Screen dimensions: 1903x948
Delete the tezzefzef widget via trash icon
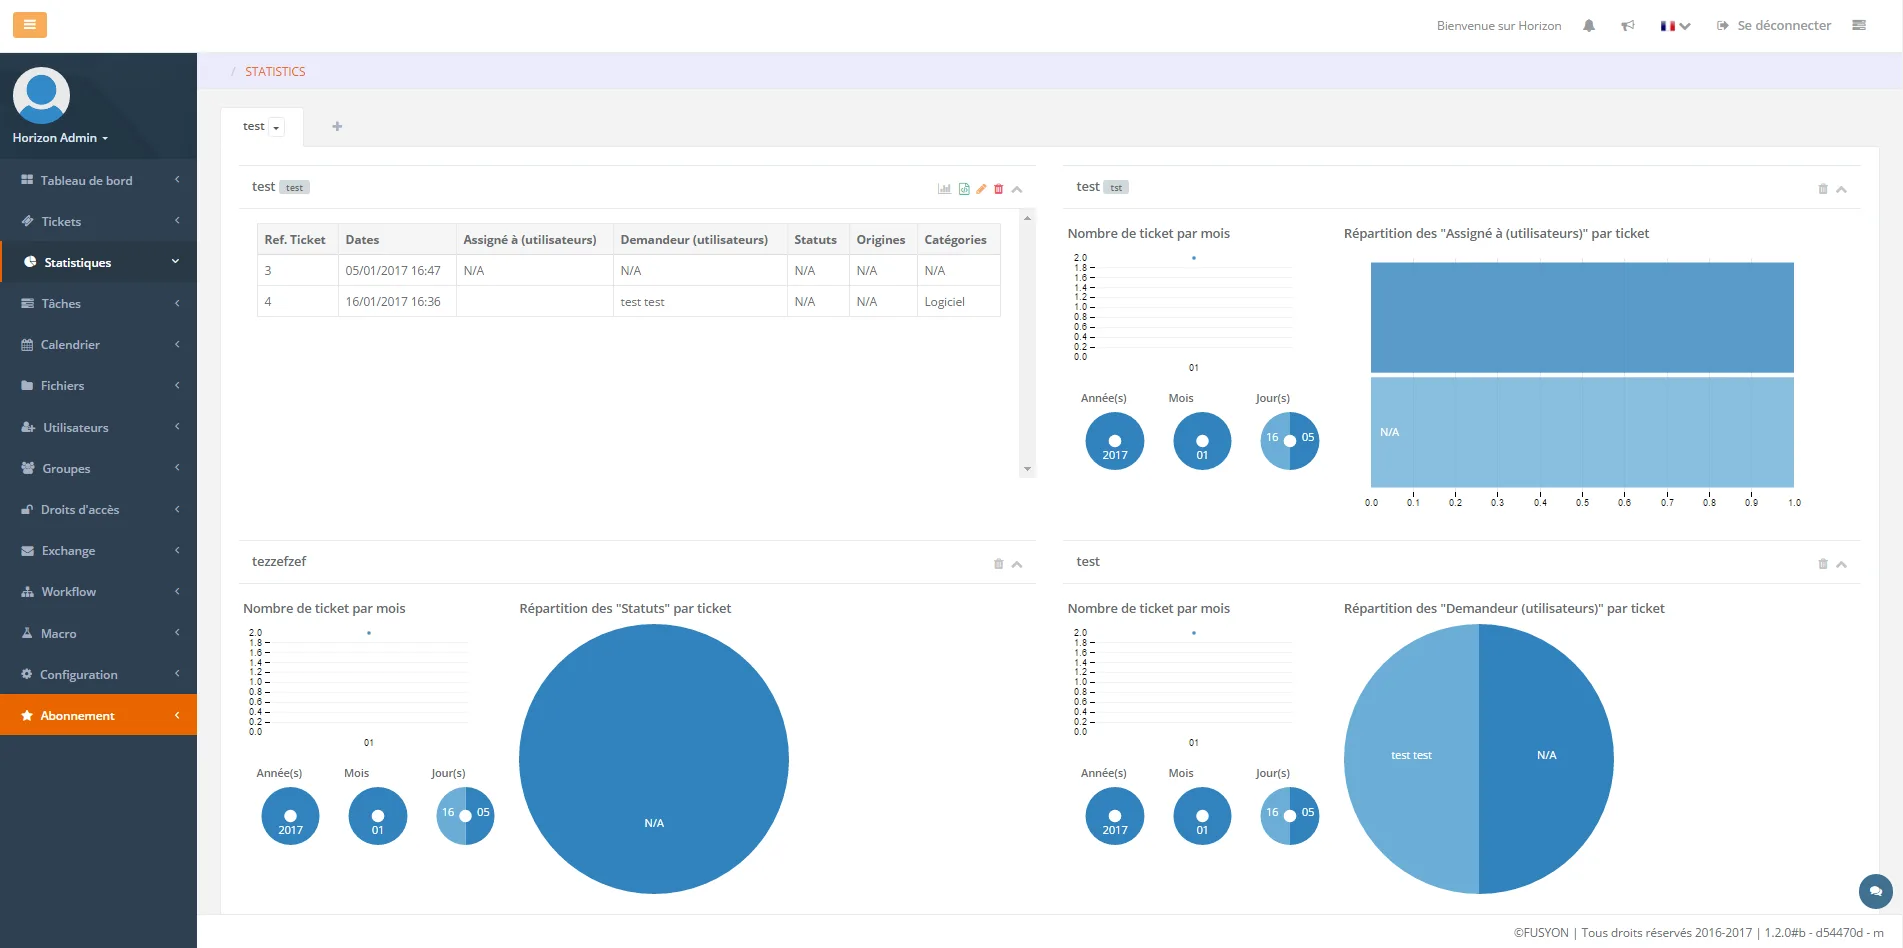(998, 564)
